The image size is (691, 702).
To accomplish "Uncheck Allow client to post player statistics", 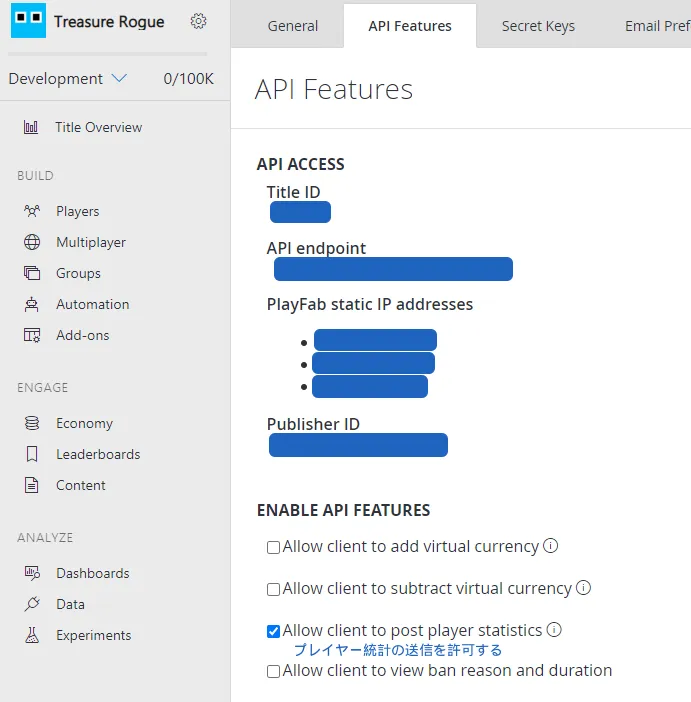I will (x=273, y=631).
